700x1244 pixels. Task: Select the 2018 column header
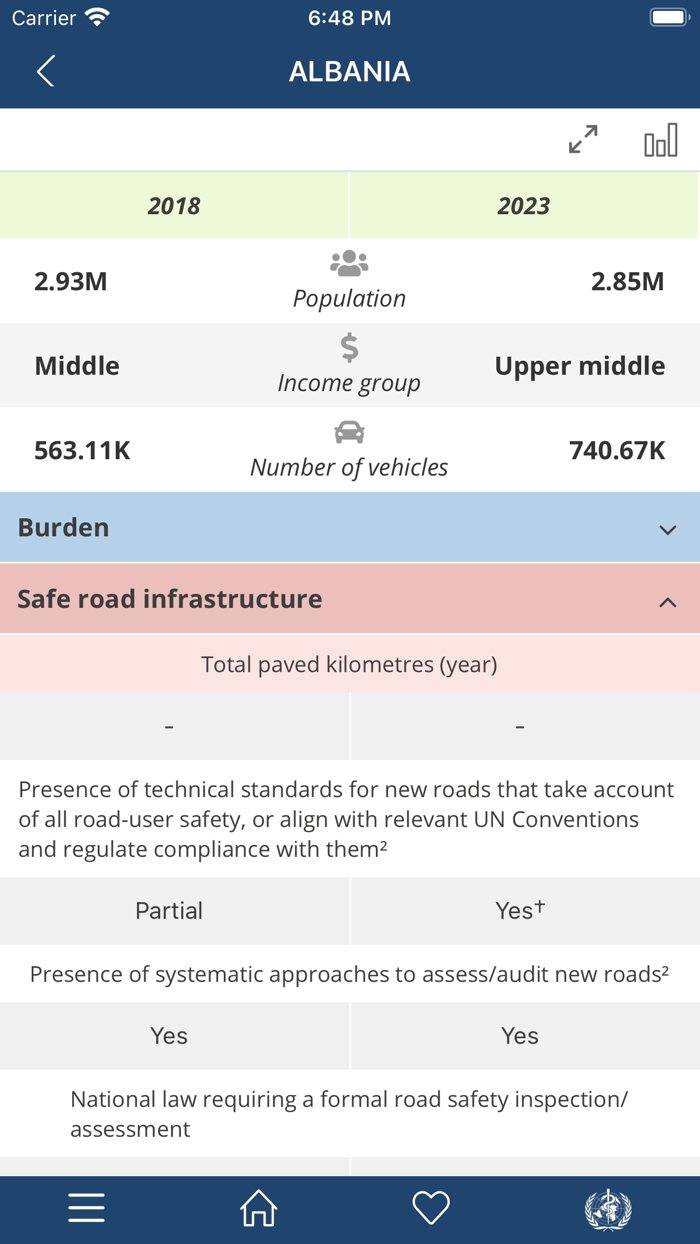click(x=174, y=205)
